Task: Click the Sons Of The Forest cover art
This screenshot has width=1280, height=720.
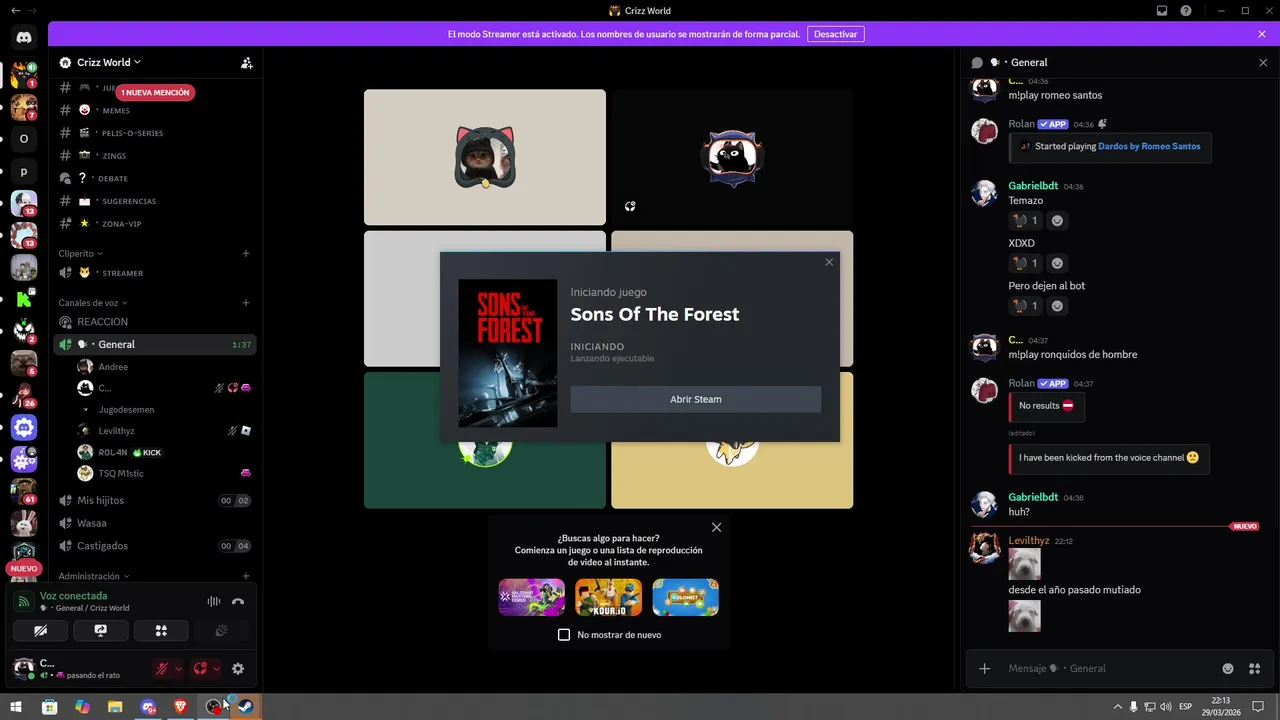Action: coord(508,353)
